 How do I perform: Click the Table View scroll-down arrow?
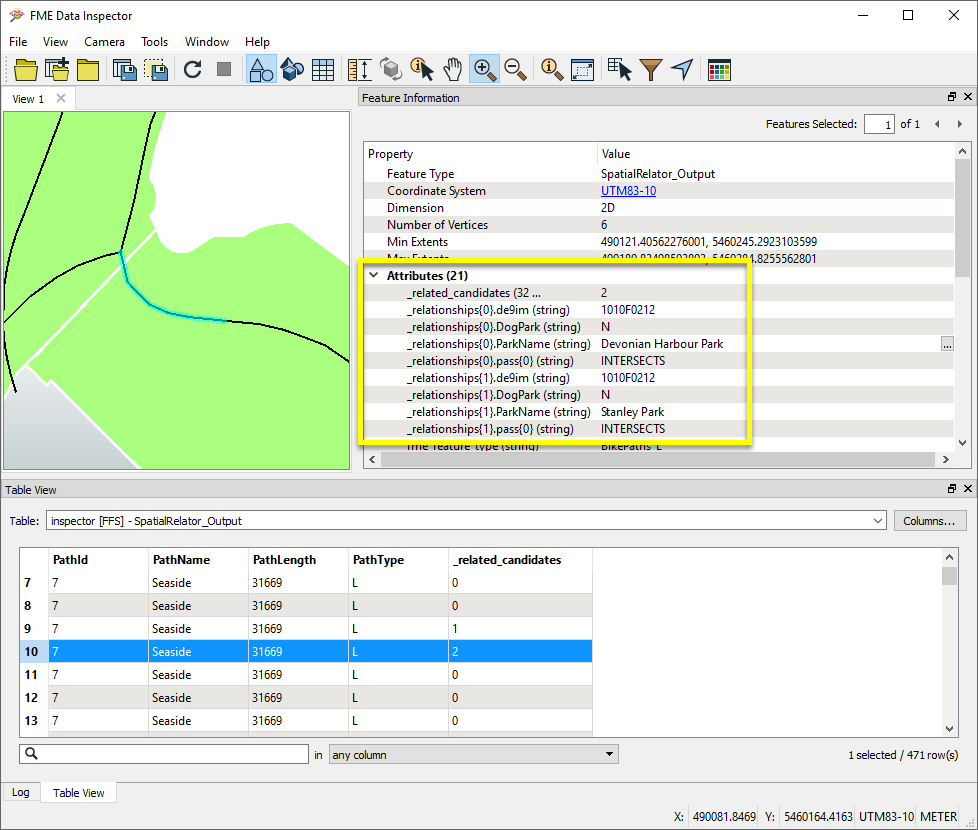click(x=949, y=728)
